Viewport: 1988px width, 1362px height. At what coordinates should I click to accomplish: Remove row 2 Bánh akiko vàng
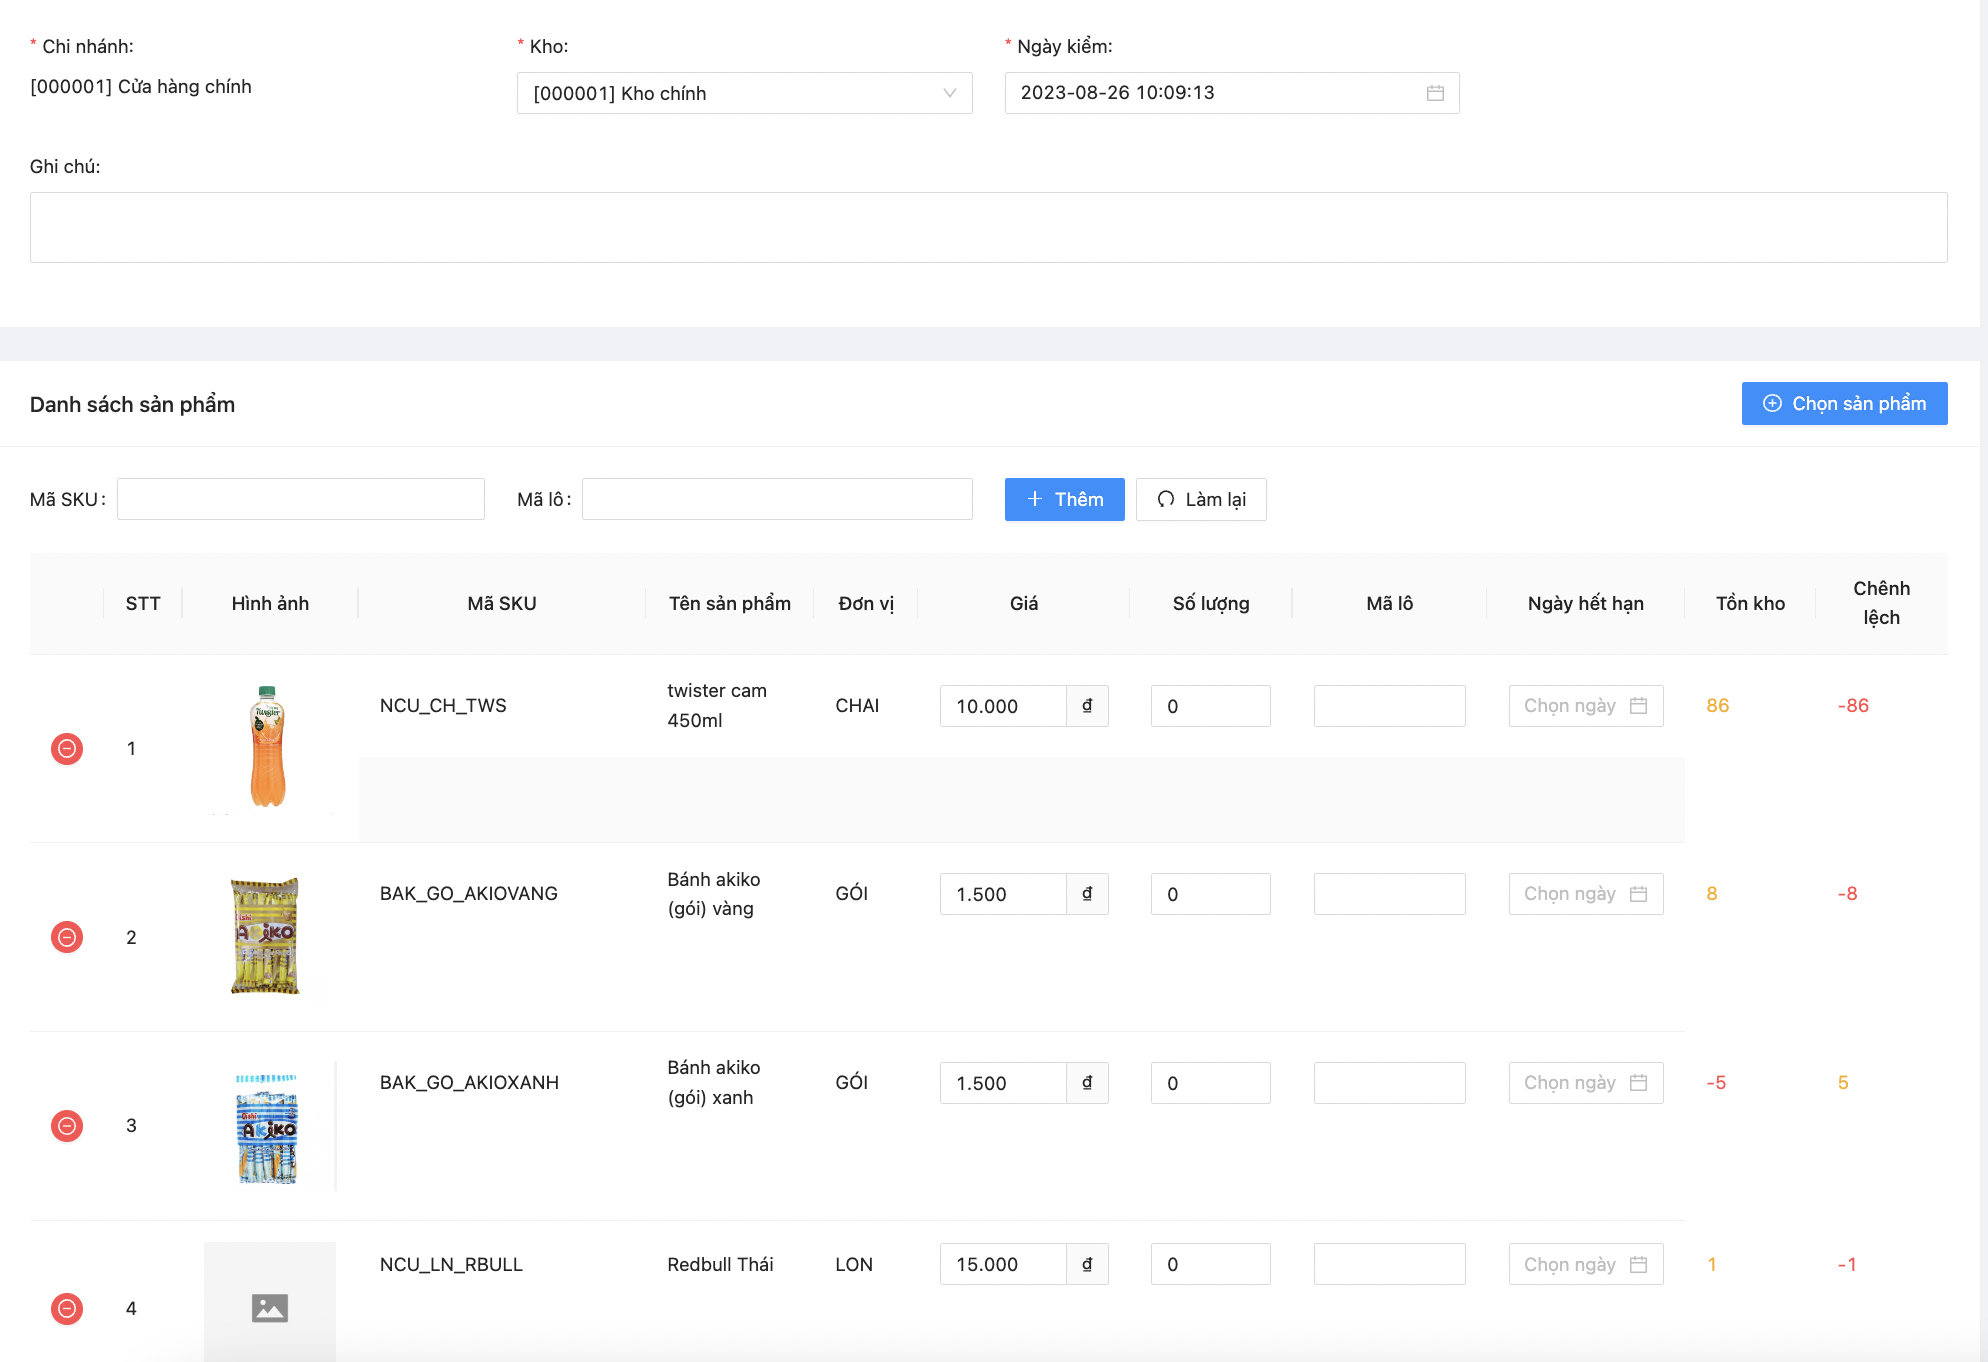(x=67, y=937)
